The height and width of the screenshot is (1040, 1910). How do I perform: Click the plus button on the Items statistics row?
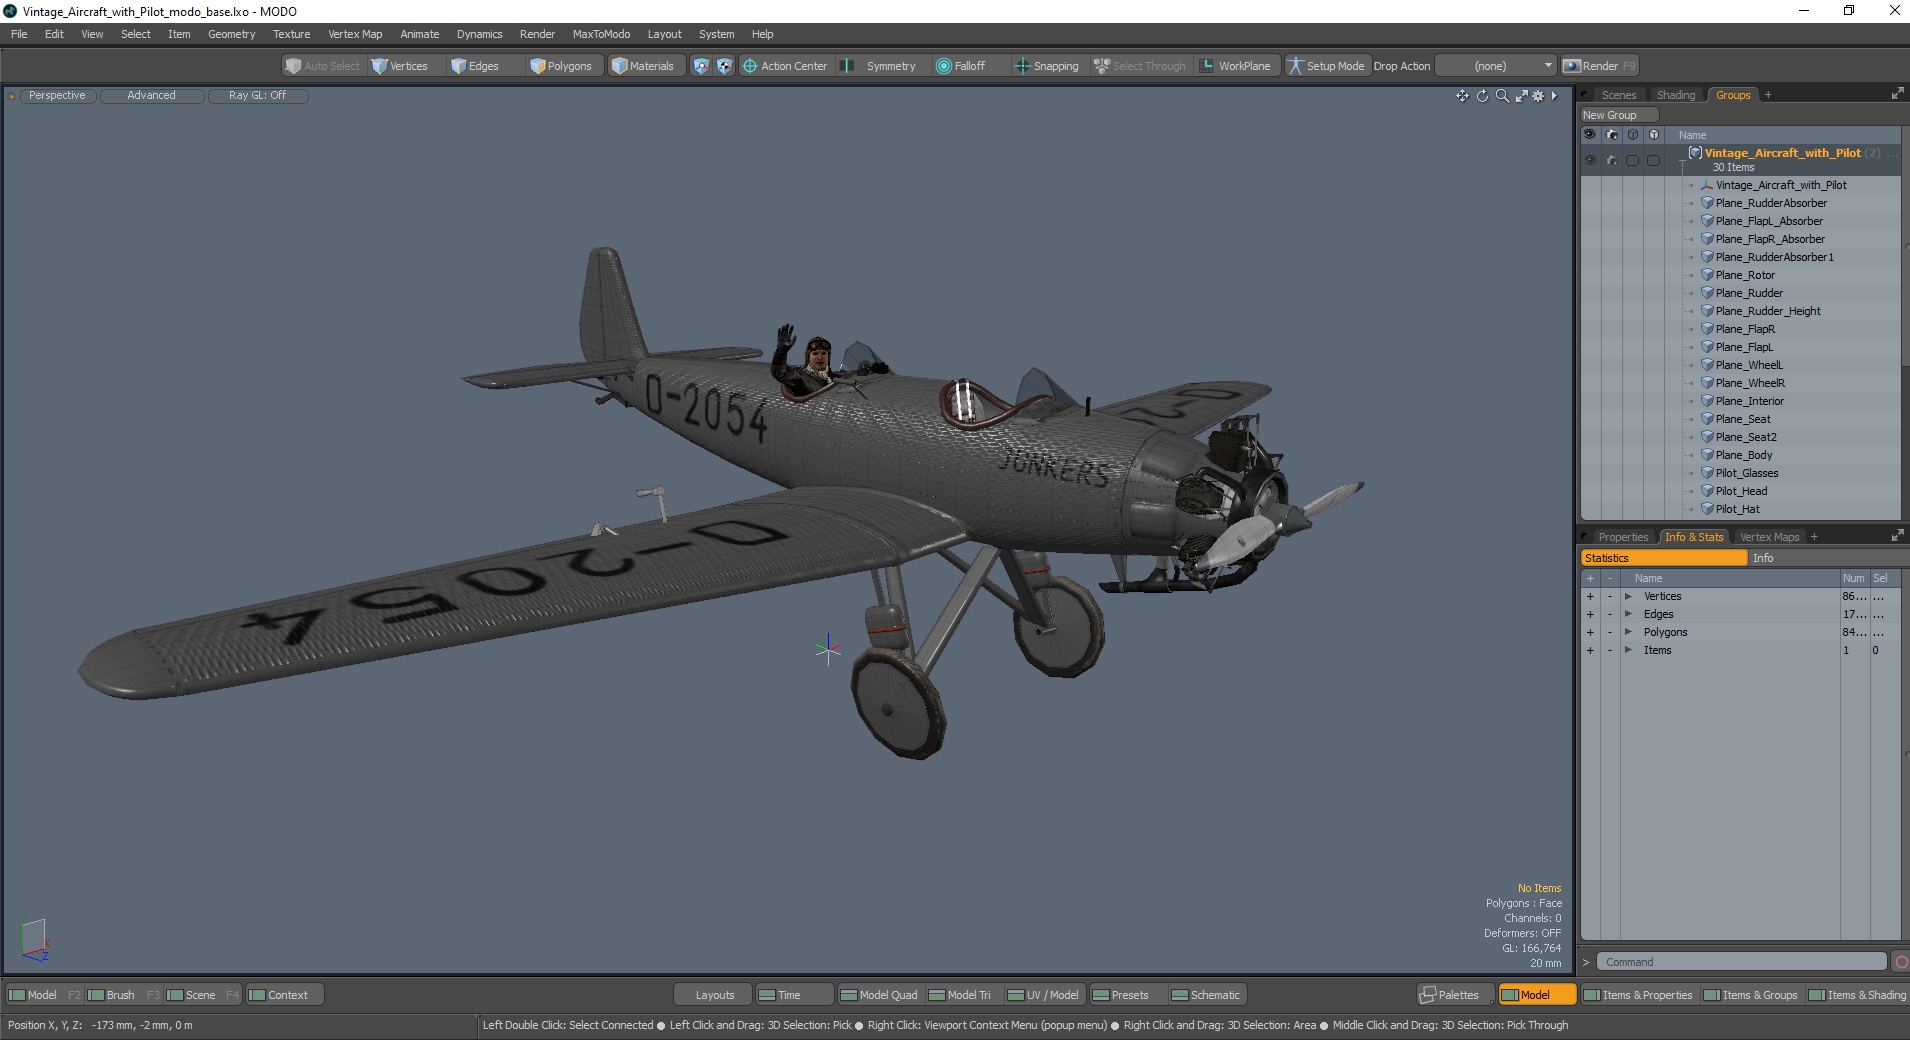(1590, 650)
